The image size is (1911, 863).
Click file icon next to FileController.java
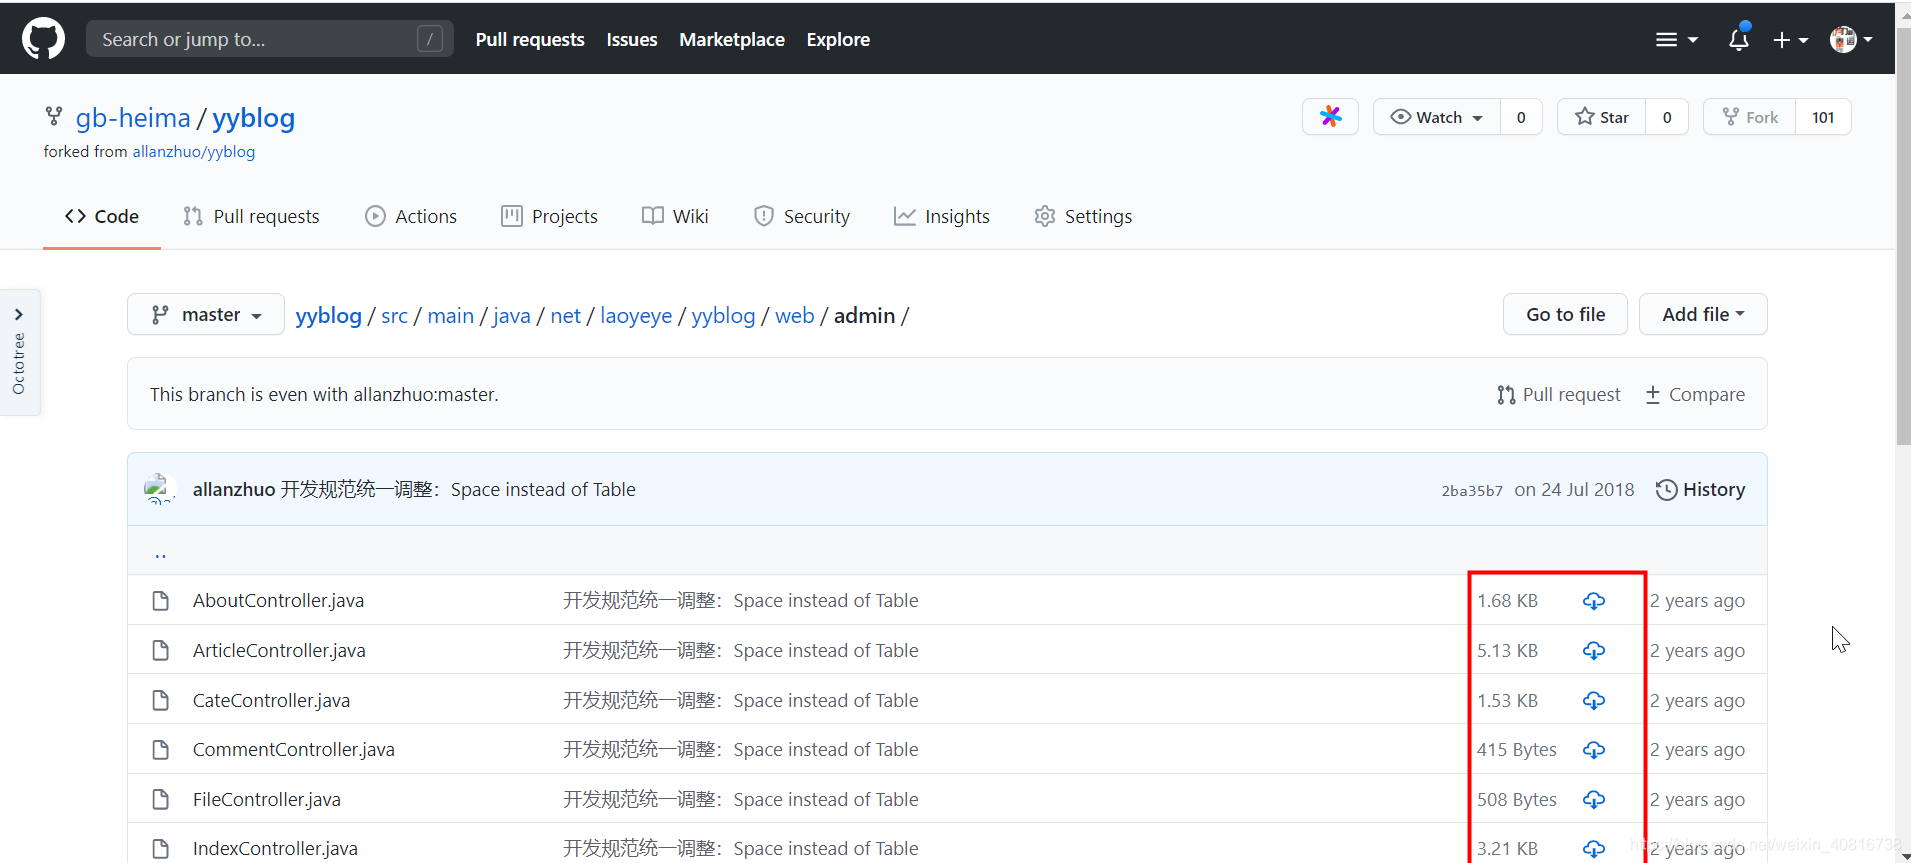[x=160, y=800]
